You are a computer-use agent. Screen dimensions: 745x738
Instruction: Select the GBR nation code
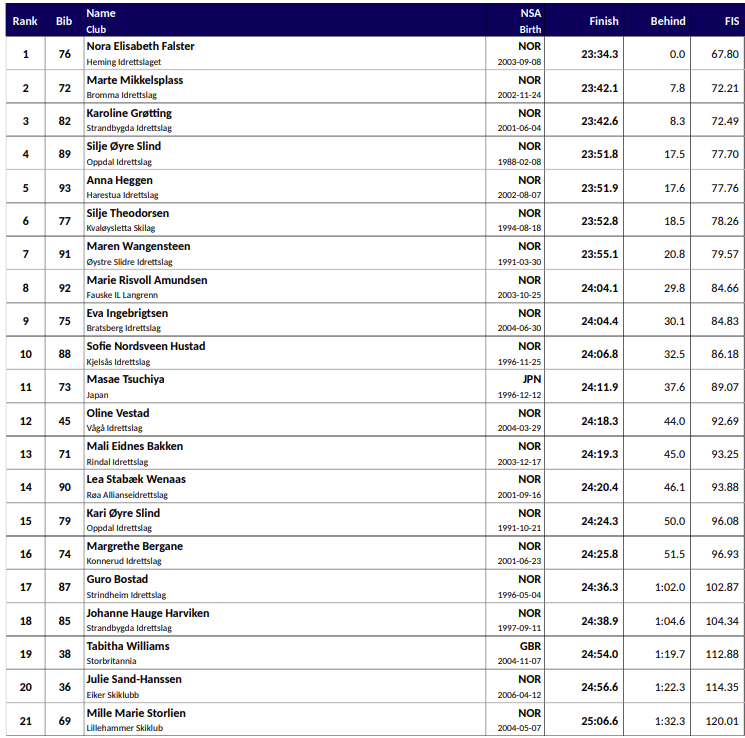pos(530,646)
